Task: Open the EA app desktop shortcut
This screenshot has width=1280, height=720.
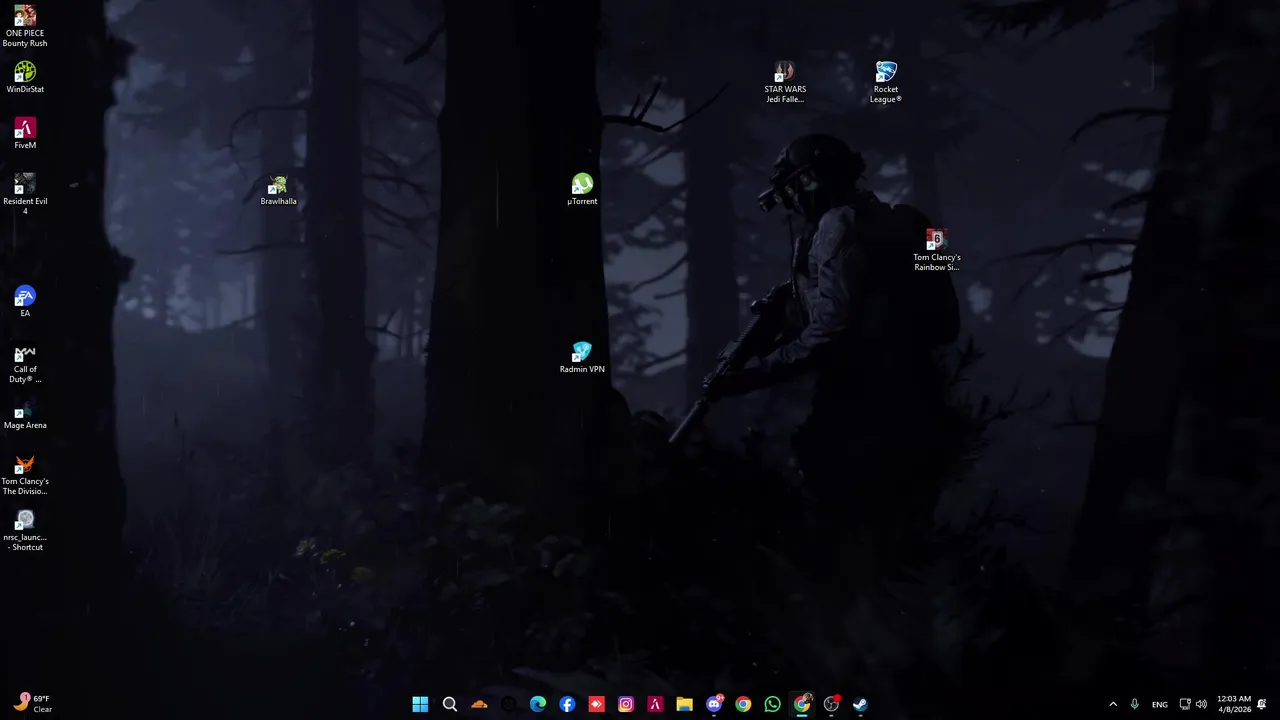Action: (25, 302)
